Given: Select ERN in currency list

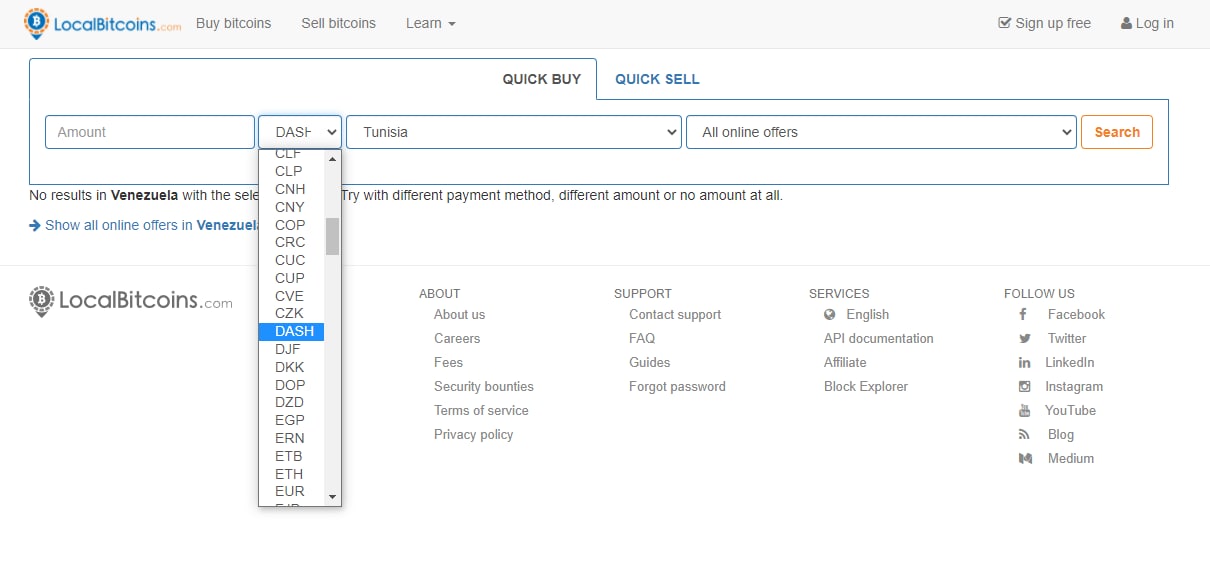Looking at the screenshot, I should tap(291, 438).
